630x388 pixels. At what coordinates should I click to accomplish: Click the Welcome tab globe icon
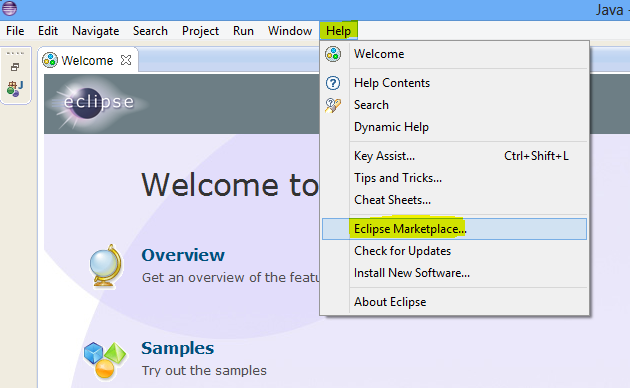point(50,60)
